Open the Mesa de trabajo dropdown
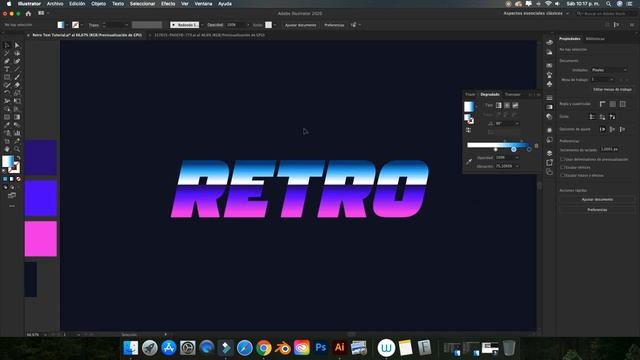Image resolution: width=640 pixels, height=360 pixels. [x=602, y=80]
